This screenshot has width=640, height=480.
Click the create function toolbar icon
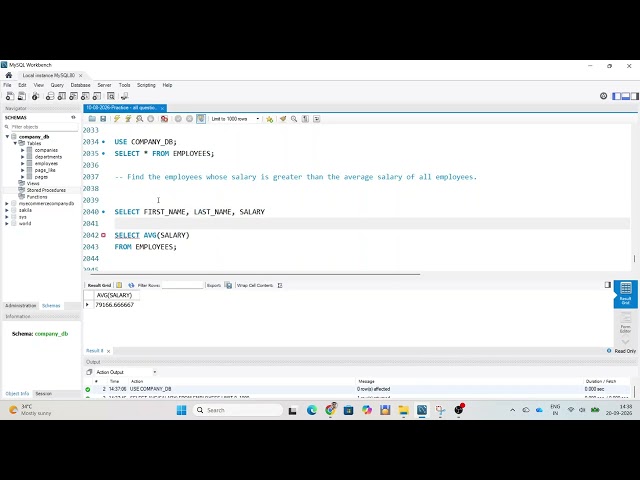(x=97, y=96)
